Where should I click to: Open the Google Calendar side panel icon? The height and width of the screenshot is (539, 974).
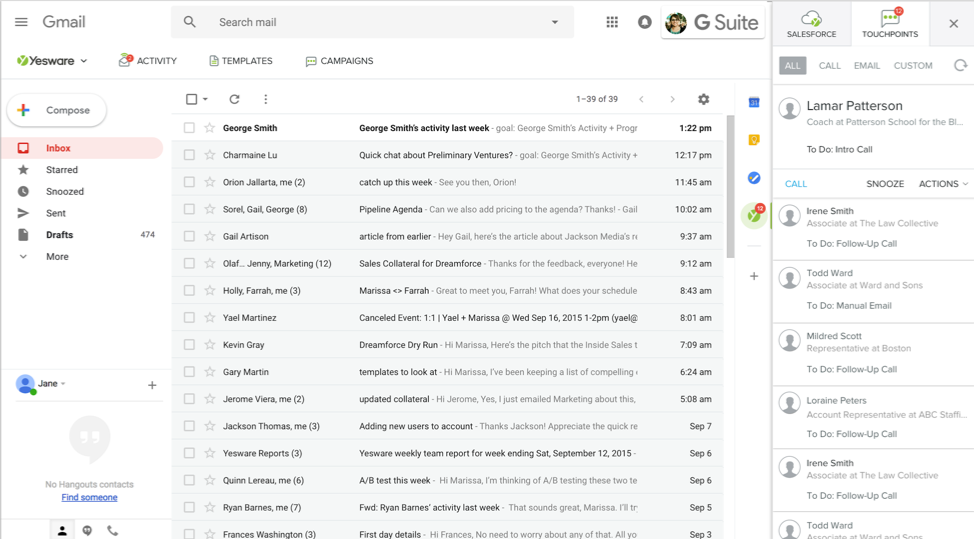(x=753, y=102)
